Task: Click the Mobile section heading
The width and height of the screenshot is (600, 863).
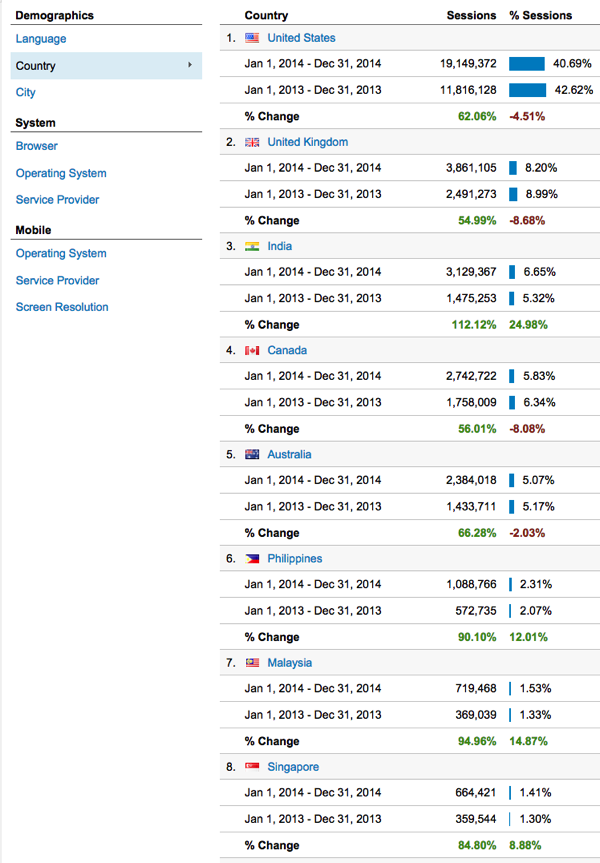Action: tap(33, 230)
